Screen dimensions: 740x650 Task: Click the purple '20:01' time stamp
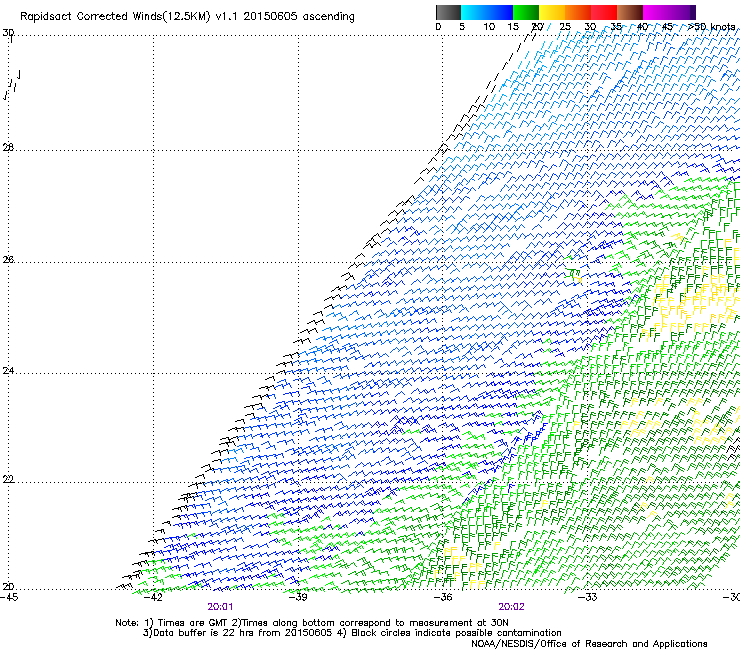coord(220,607)
